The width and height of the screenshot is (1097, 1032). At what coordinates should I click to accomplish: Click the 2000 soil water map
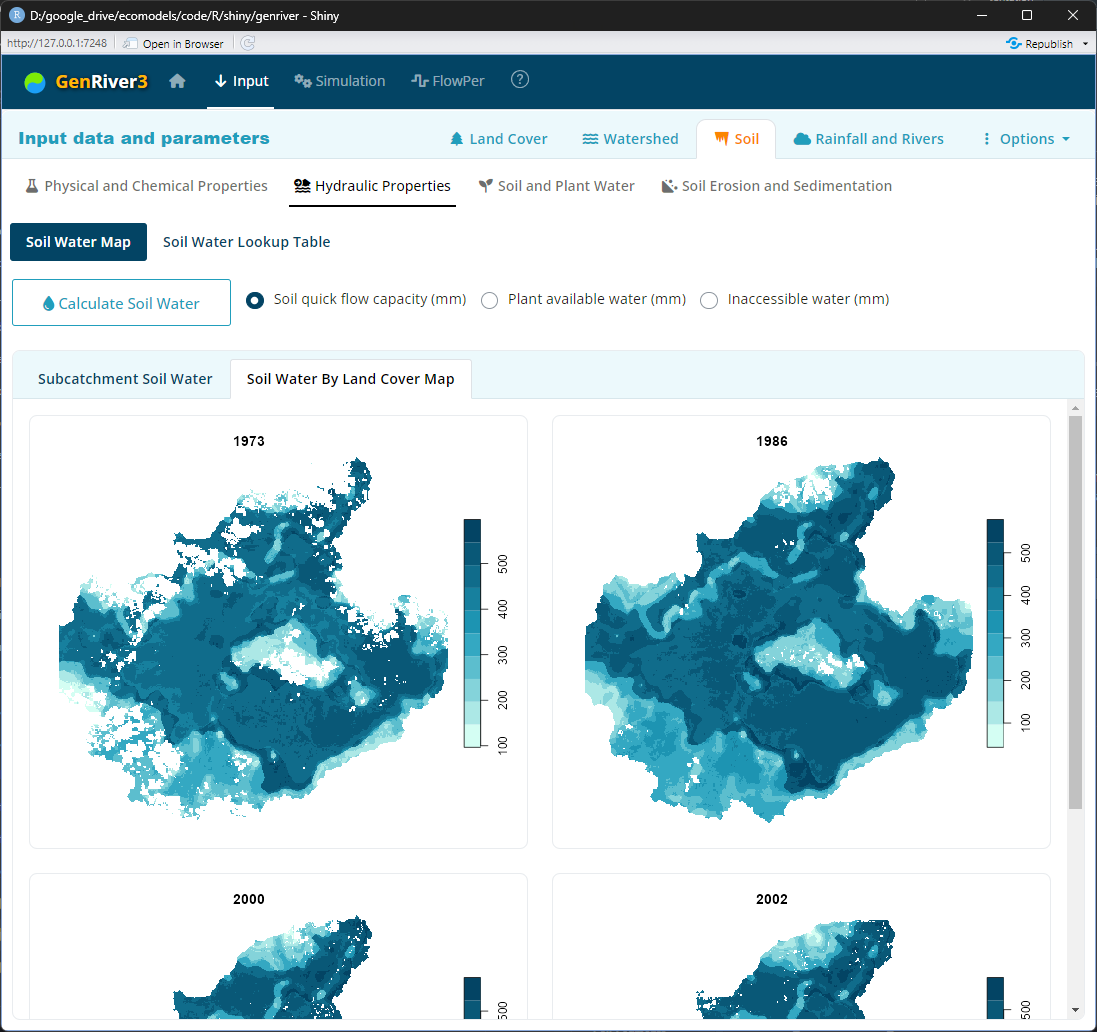(x=273, y=966)
